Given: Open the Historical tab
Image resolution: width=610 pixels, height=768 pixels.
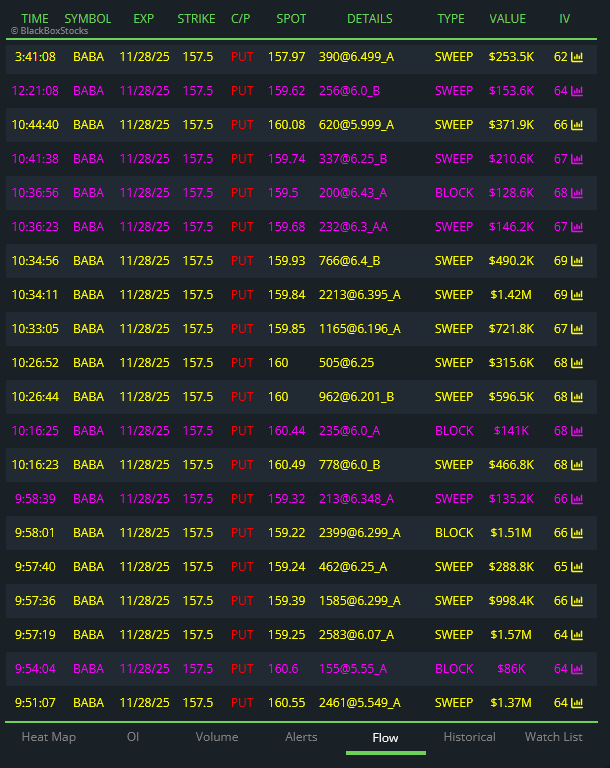Looking at the screenshot, I should [x=469, y=737].
